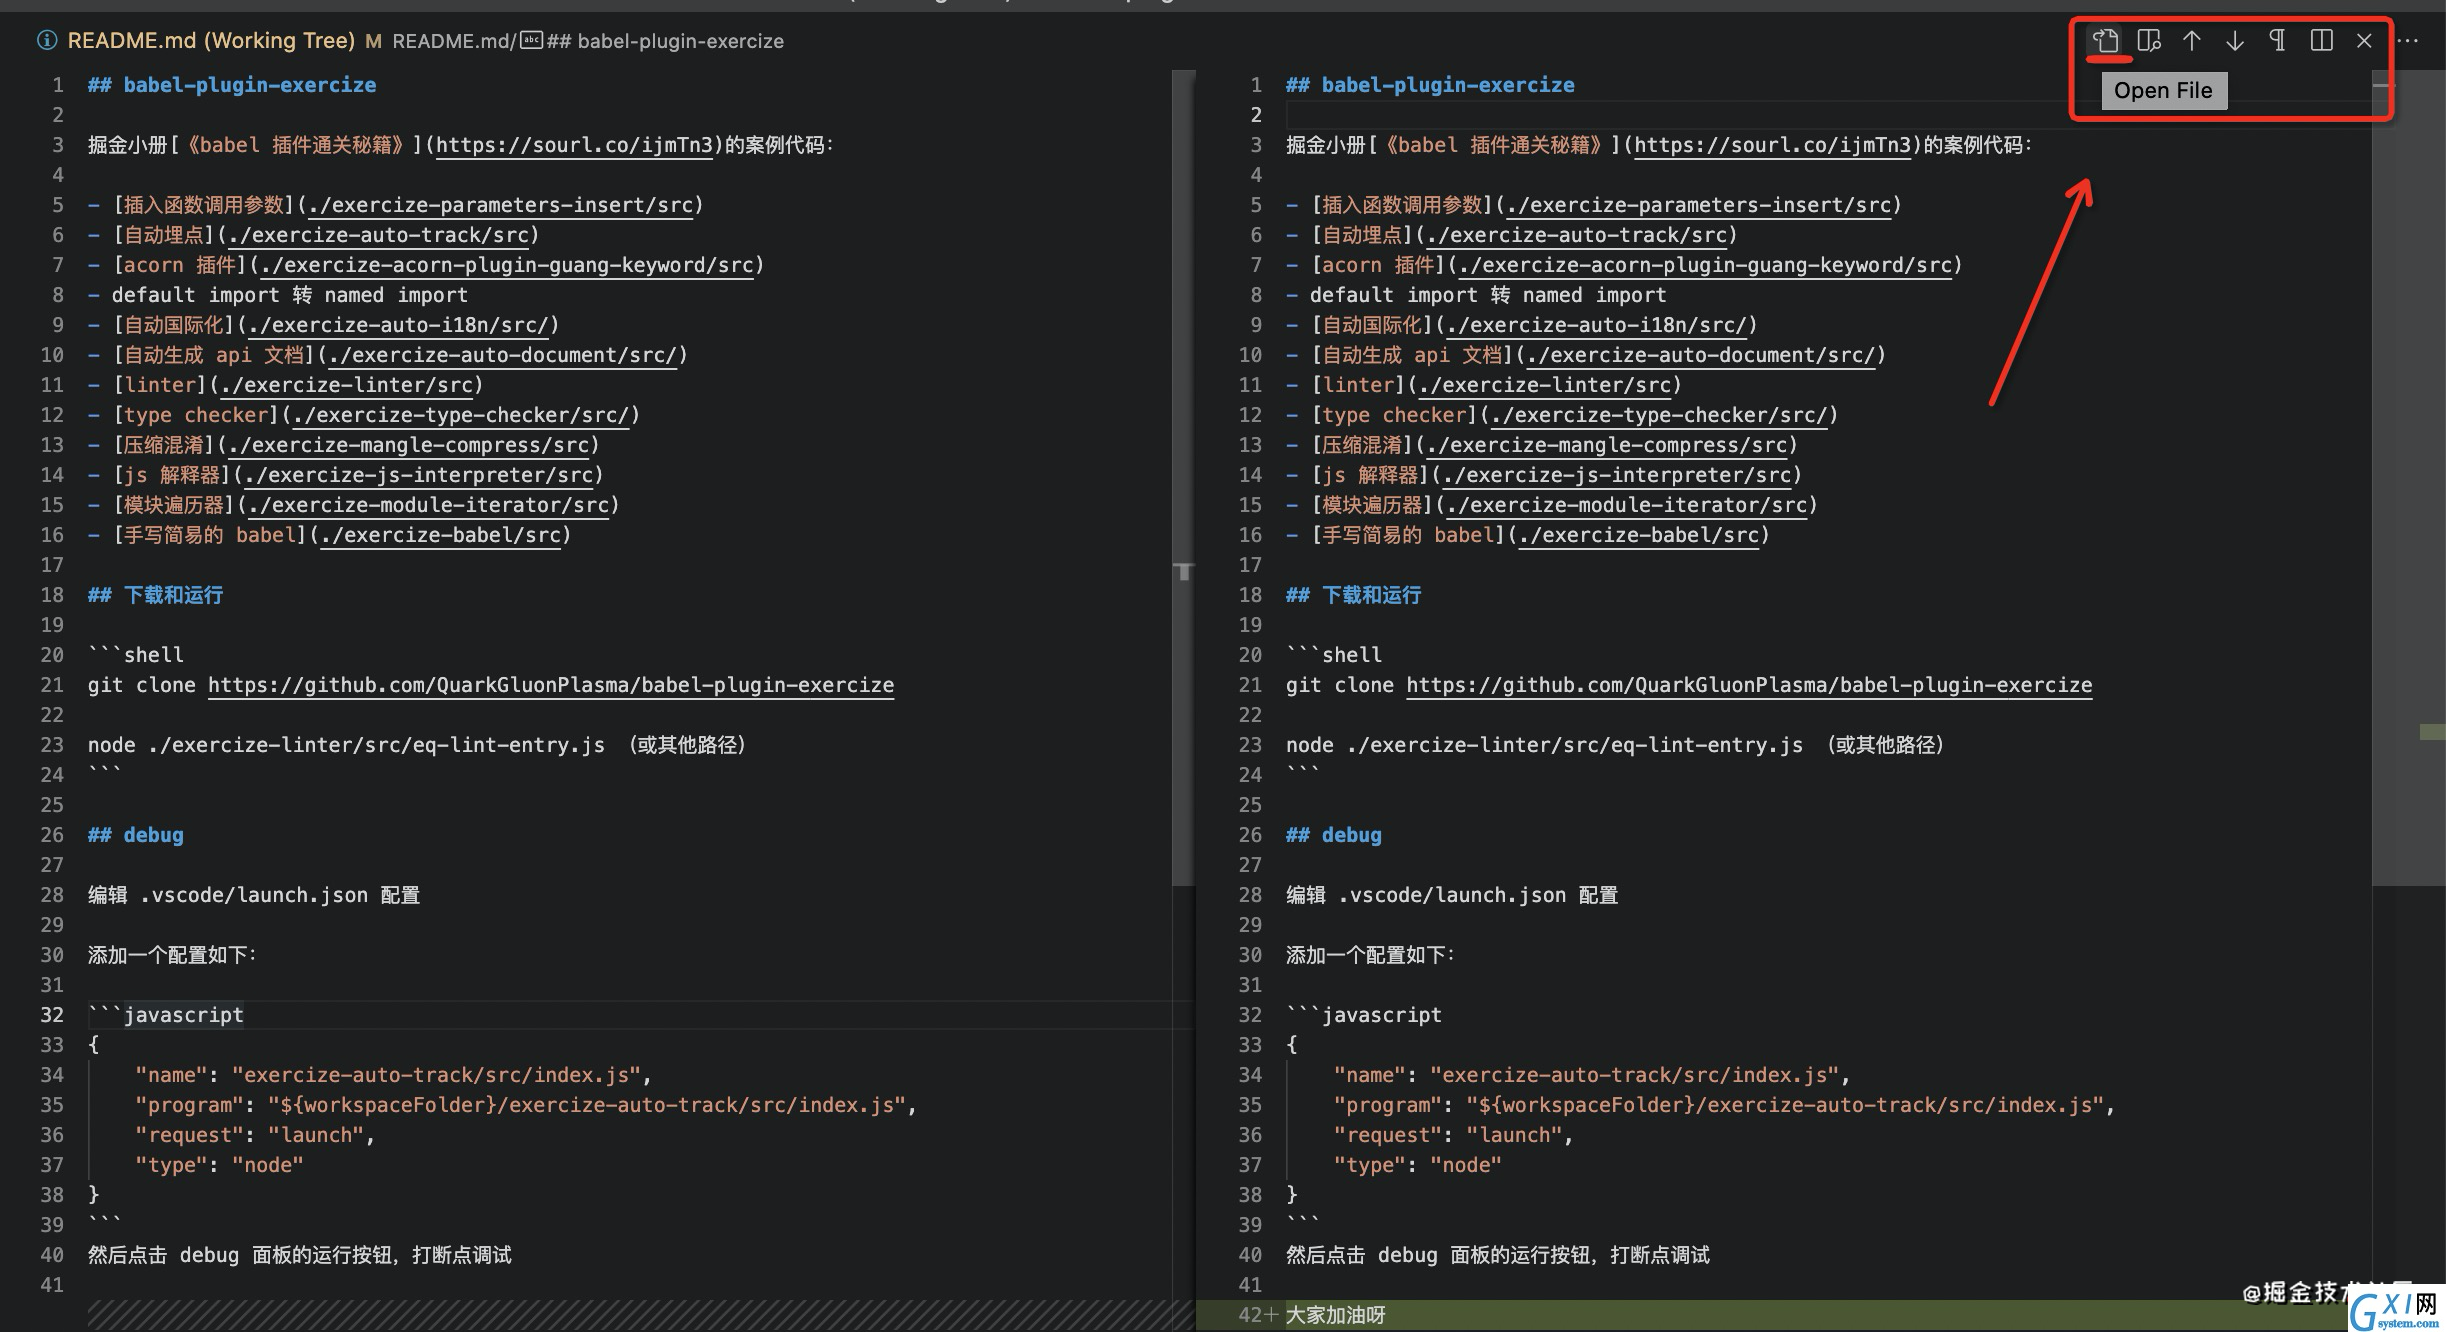This screenshot has width=2446, height=1332.
Task: Click the '## debug' heading in the left pane
Action: (136, 835)
